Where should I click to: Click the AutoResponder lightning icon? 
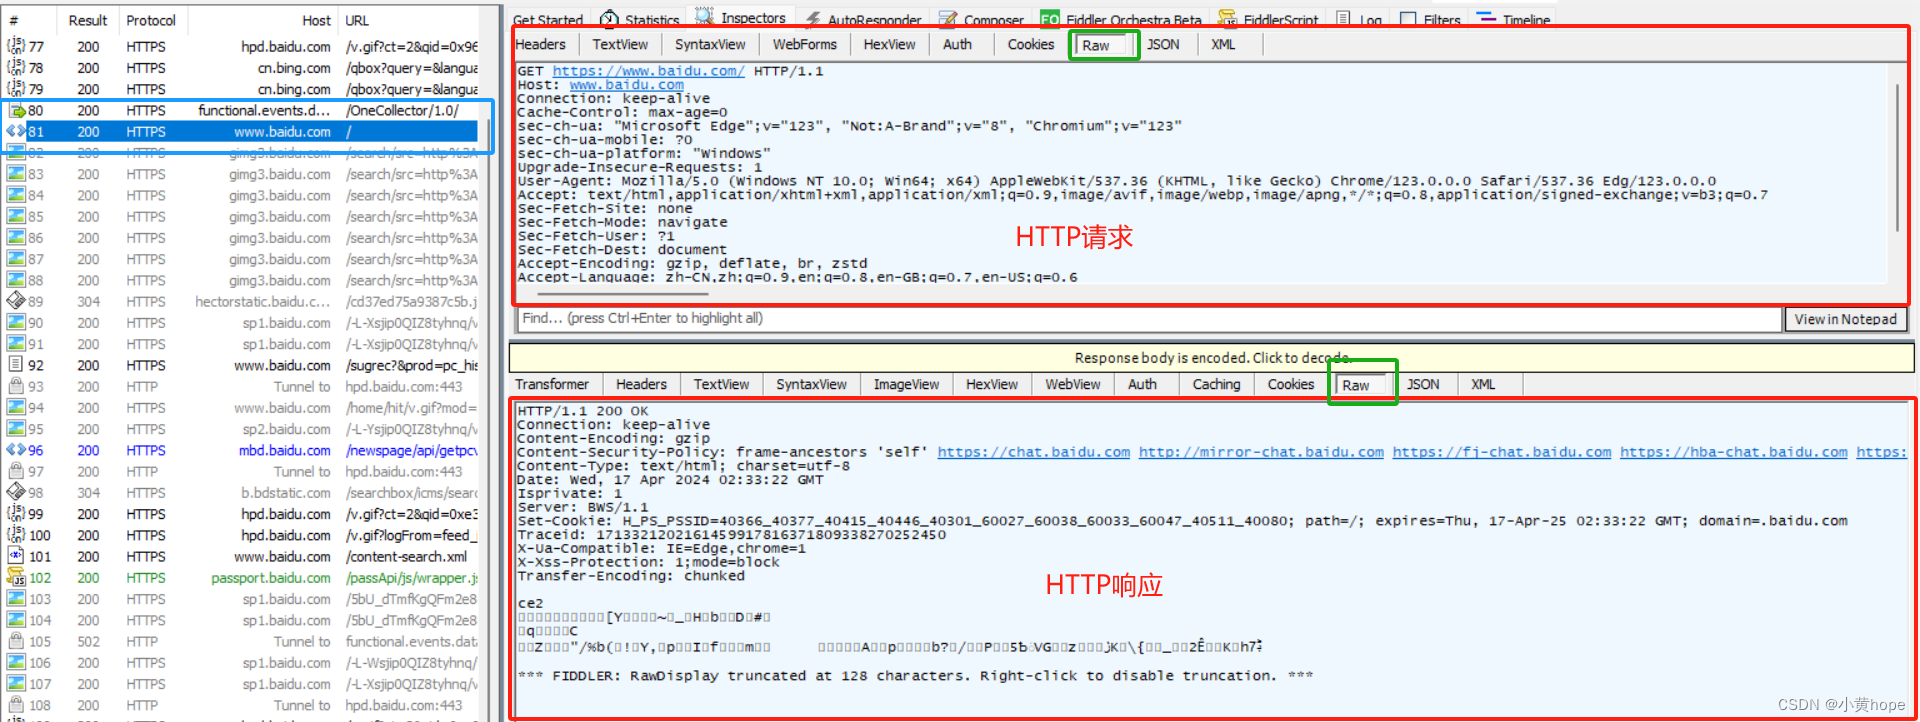[x=813, y=19]
